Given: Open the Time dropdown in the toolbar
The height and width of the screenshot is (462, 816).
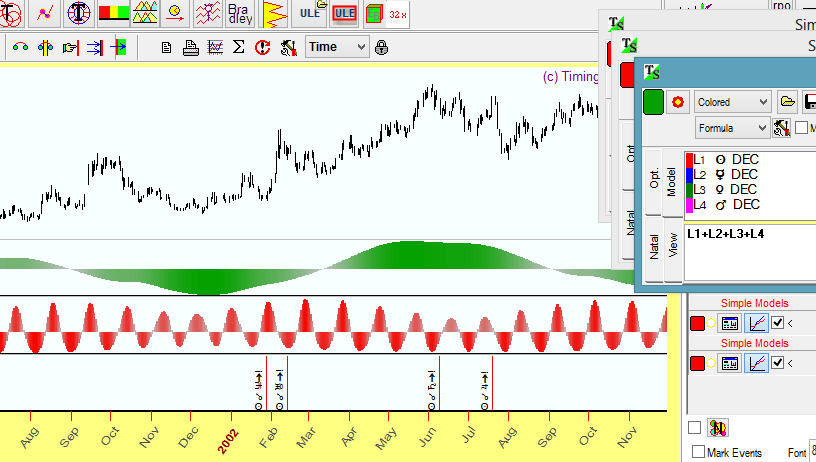Looking at the screenshot, I should tap(338, 47).
